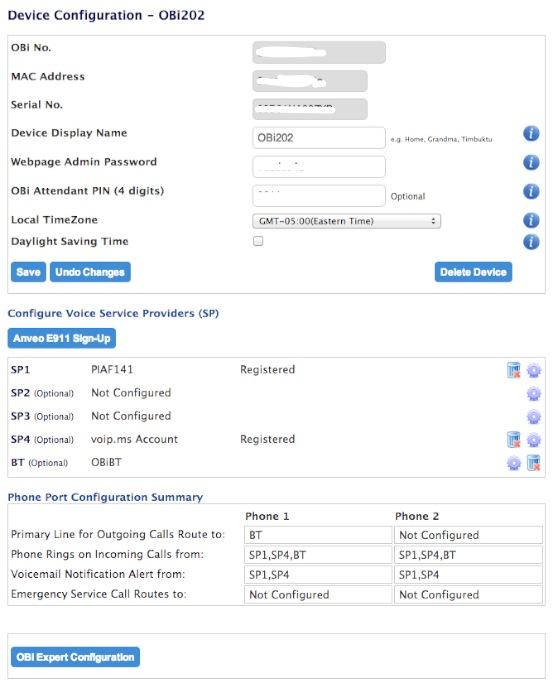Viewport: 558px width, 688px height.
Task: Open info icon for OBi Attendant PIN
Action: click(x=531, y=191)
